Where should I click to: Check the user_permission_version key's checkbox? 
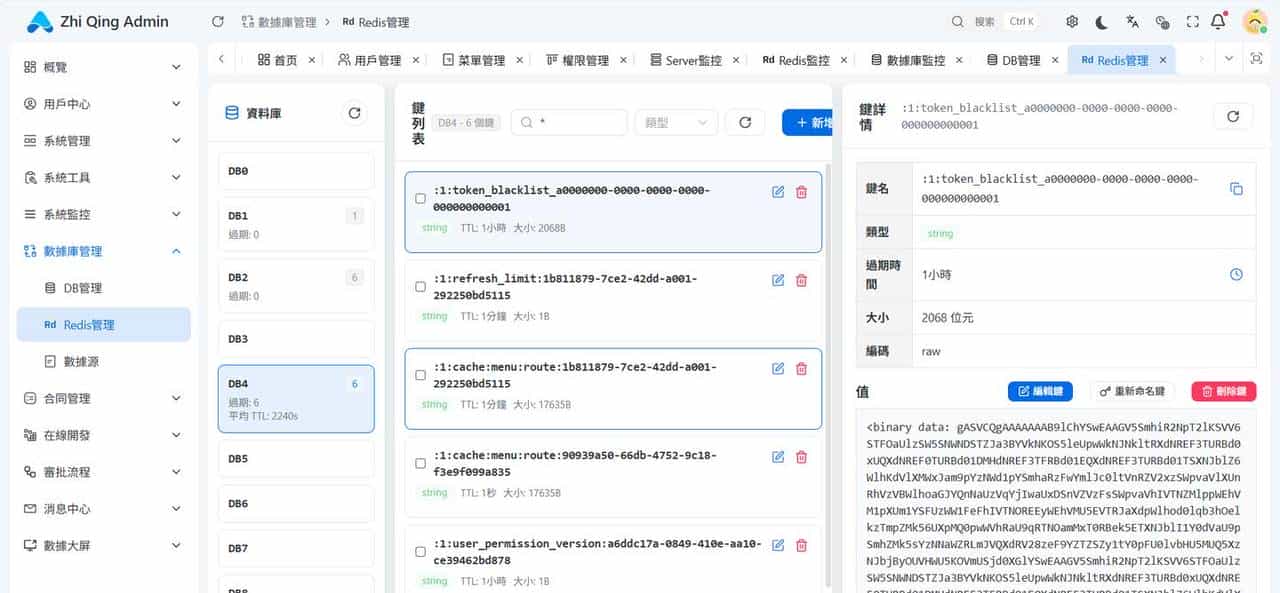(420, 550)
